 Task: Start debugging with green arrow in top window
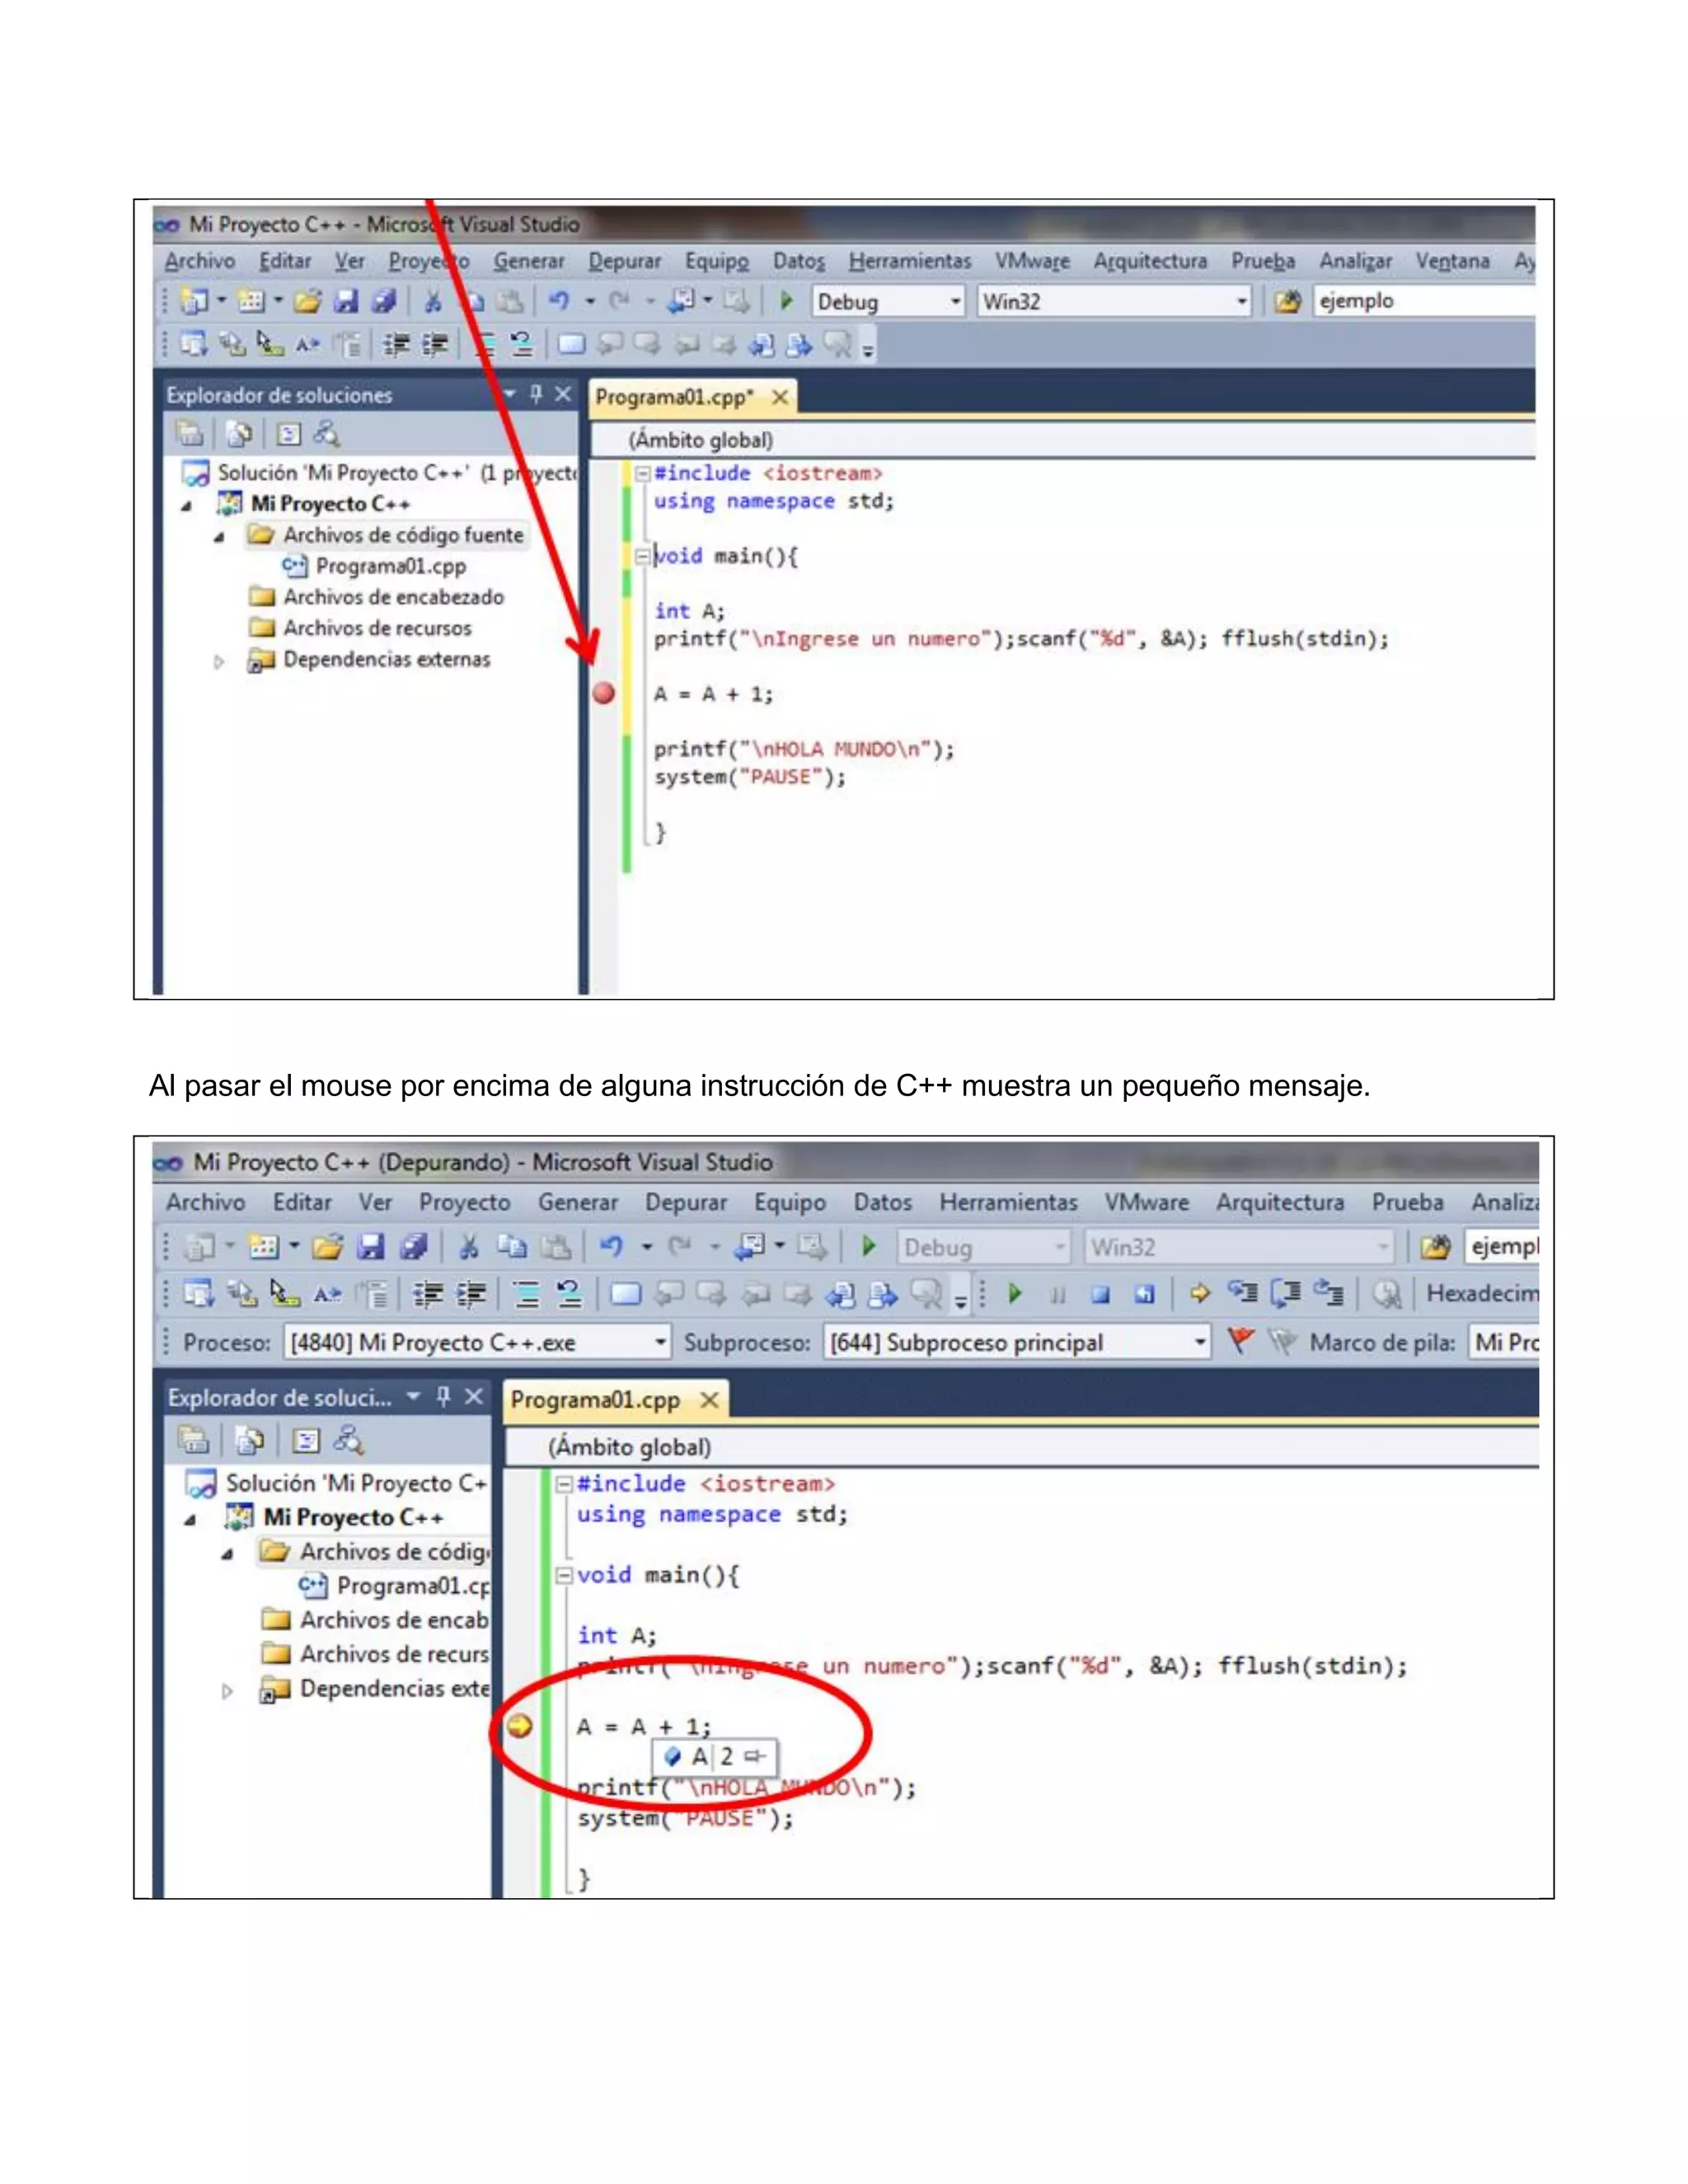786,300
